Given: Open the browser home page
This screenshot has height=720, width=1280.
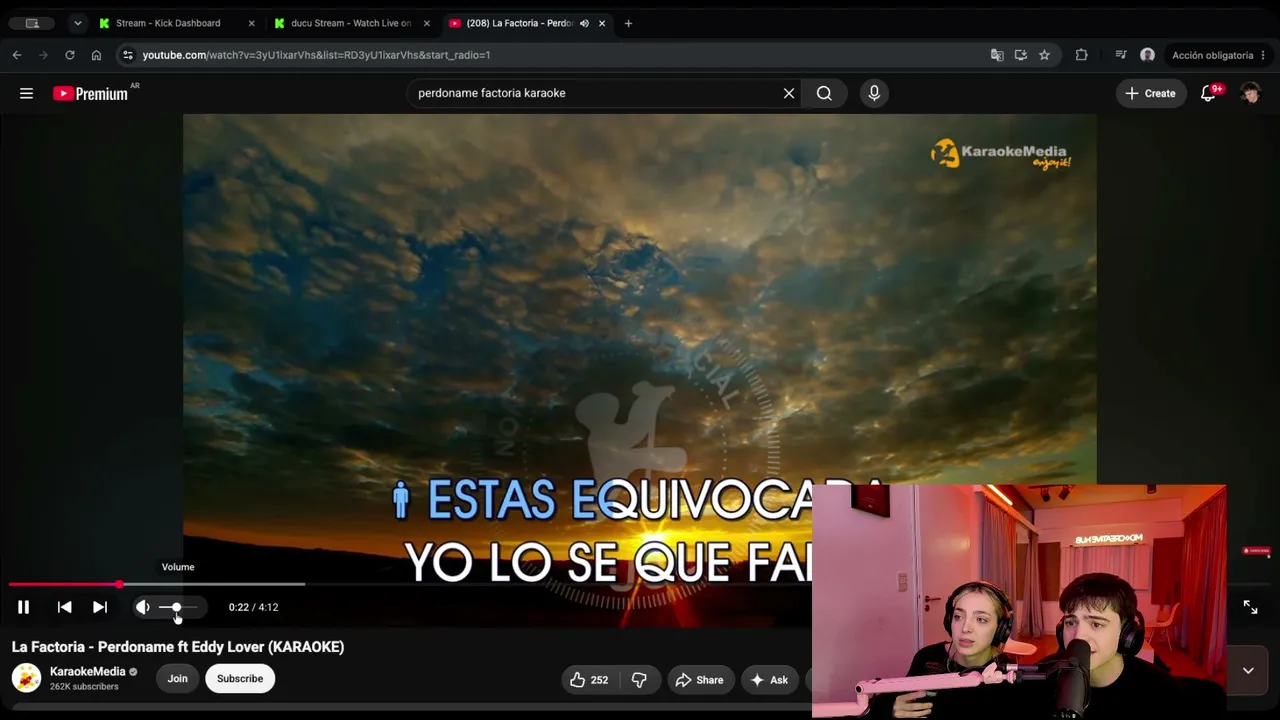Looking at the screenshot, I should [96, 55].
